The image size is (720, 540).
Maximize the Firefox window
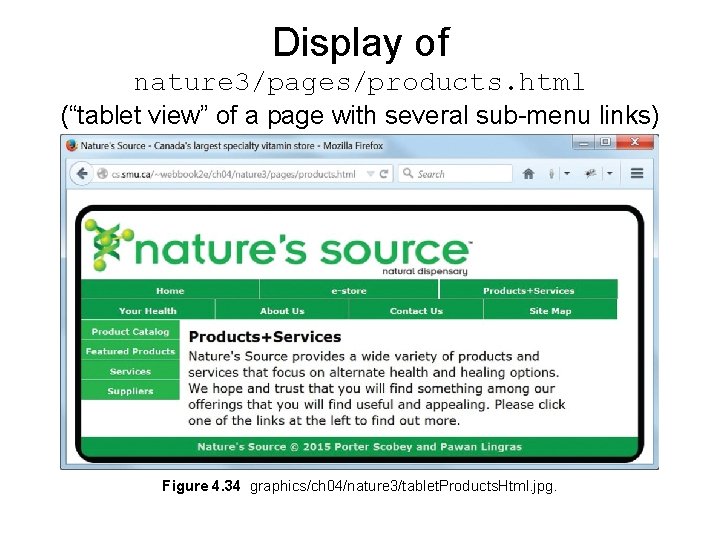[606, 142]
